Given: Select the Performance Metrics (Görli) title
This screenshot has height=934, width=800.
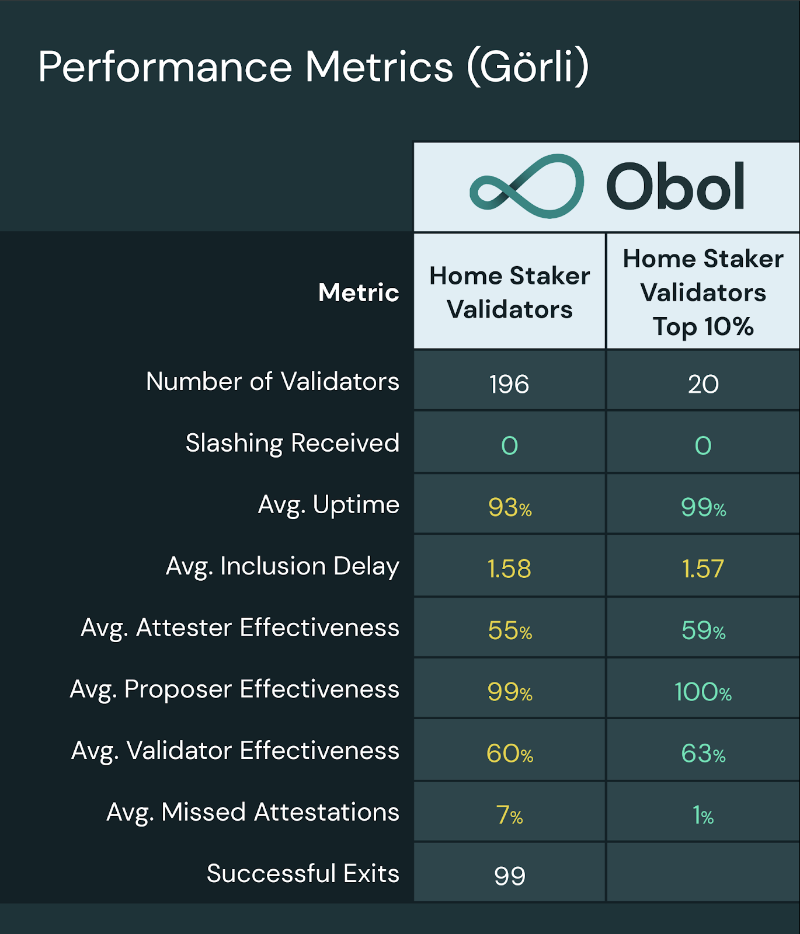Looking at the screenshot, I should (x=313, y=67).
